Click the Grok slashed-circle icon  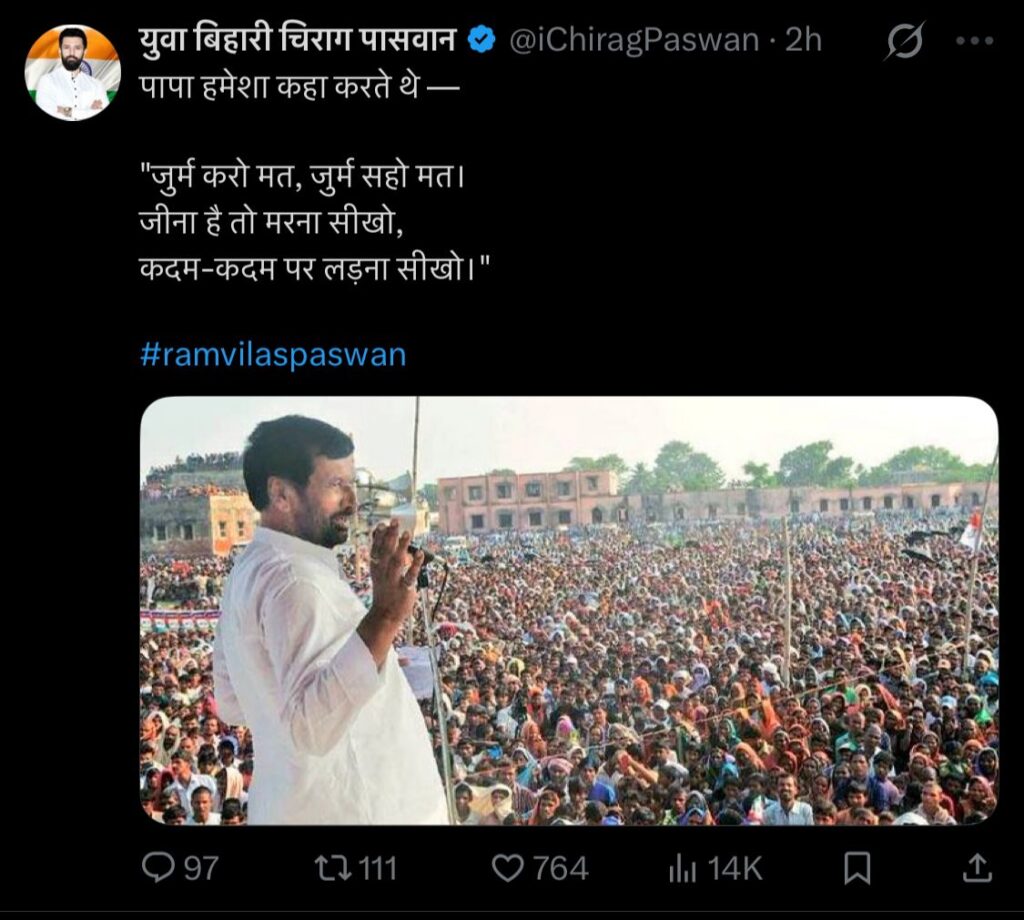tap(905, 42)
